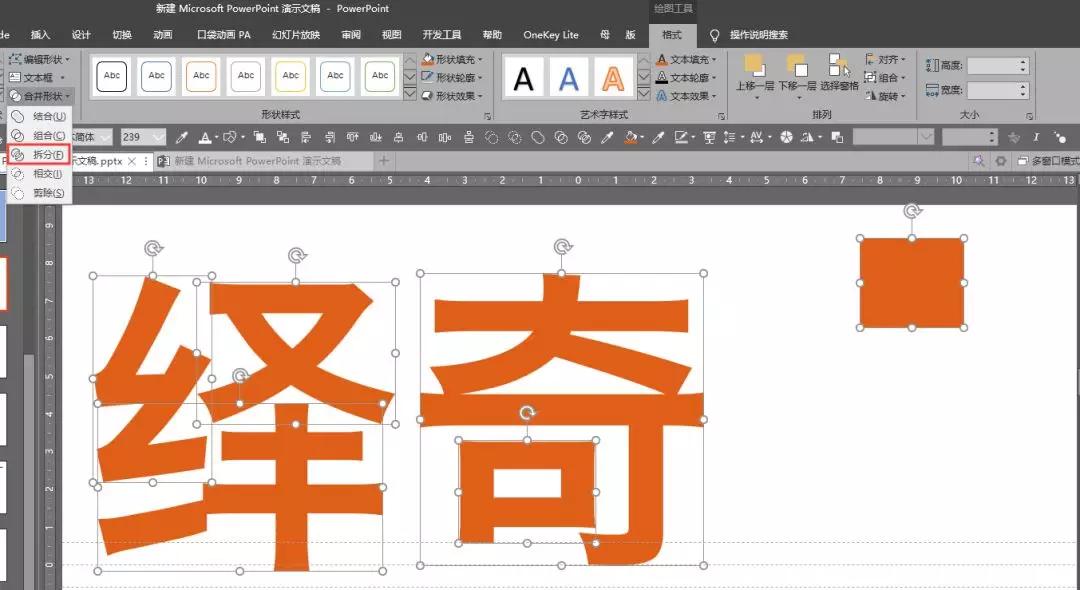Add a new document tab with plus button
1080x590 pixels.
click(384, 161)
